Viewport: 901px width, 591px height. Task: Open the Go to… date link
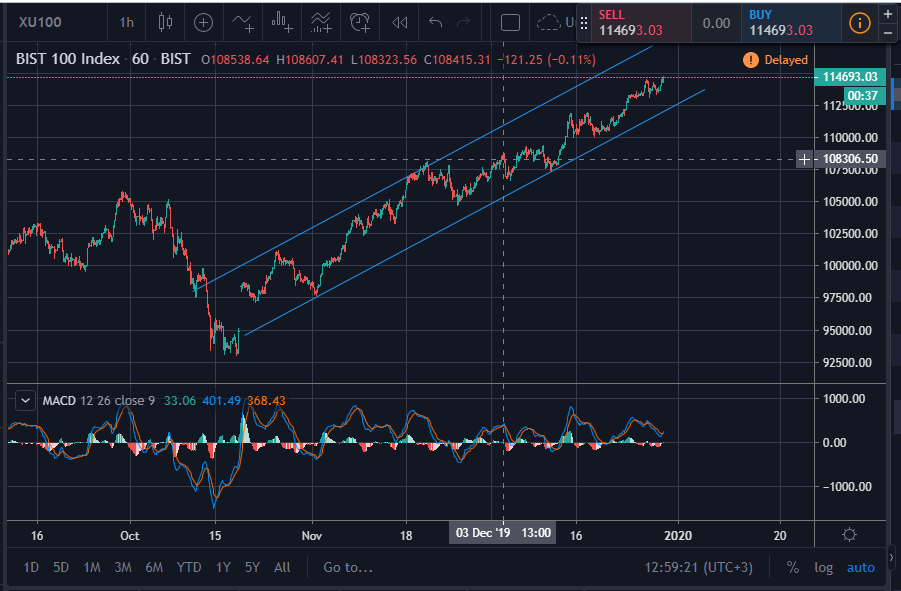pyautogui.click(x=348, y=567)
